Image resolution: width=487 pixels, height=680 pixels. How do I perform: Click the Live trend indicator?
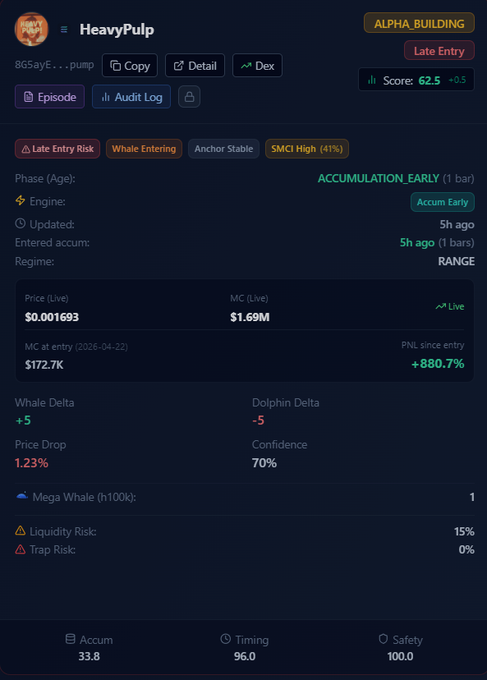click(x=450, y=307)
